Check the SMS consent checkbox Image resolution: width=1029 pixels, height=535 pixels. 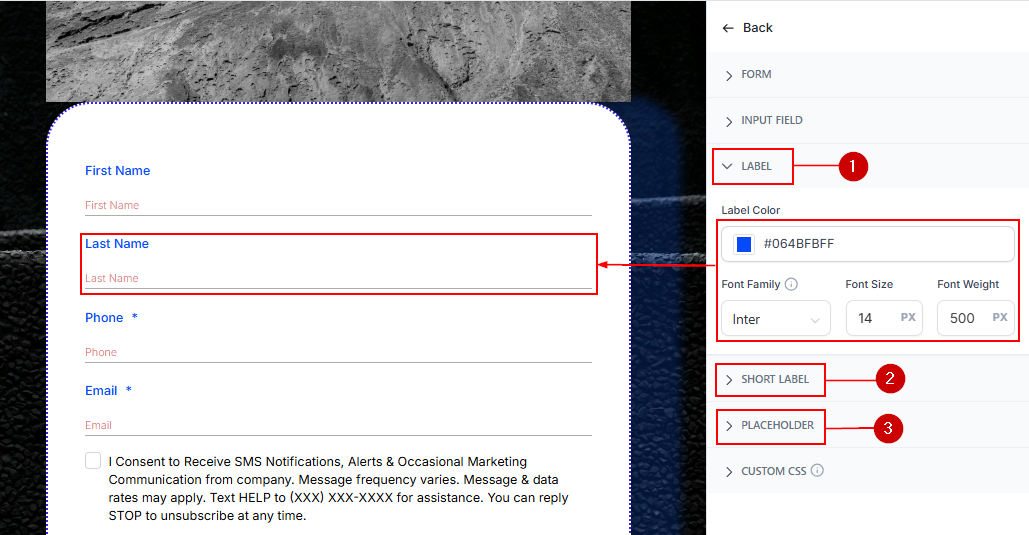(93, 461)
